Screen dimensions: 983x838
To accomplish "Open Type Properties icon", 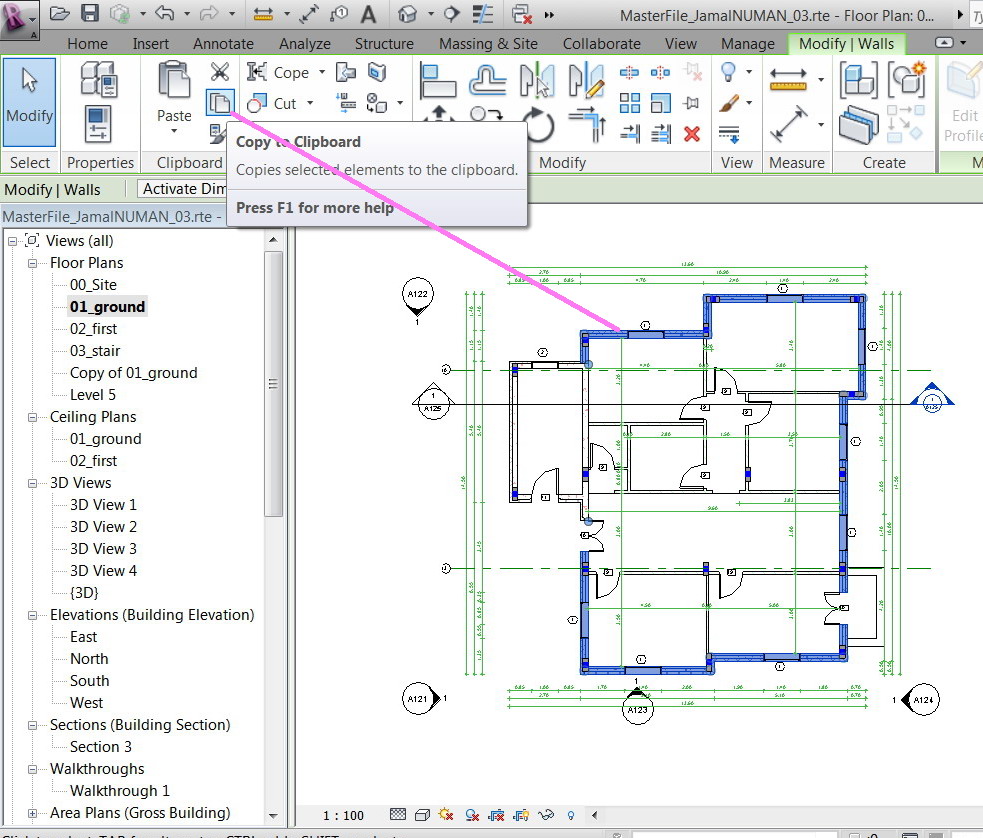I will click(x=98, y=78).
